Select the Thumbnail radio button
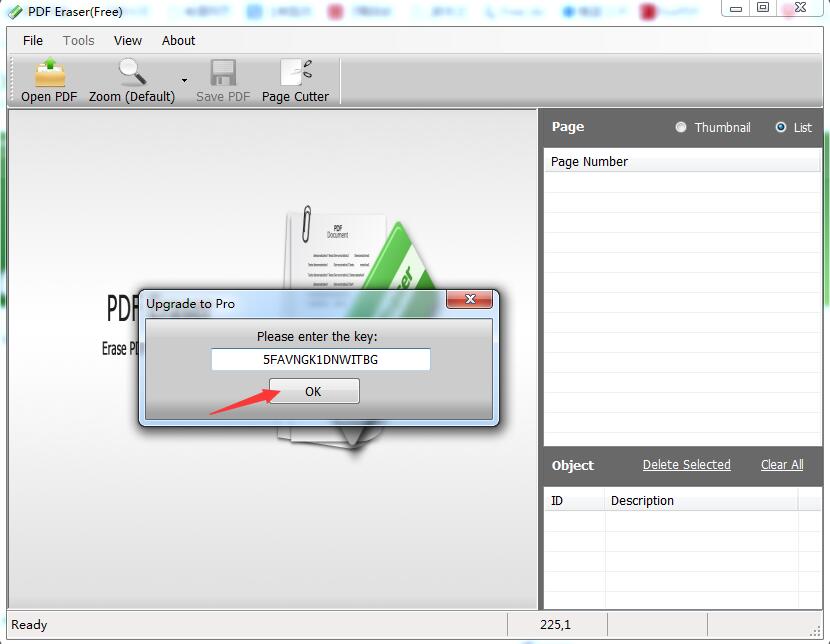 click(x=681, y=127)
